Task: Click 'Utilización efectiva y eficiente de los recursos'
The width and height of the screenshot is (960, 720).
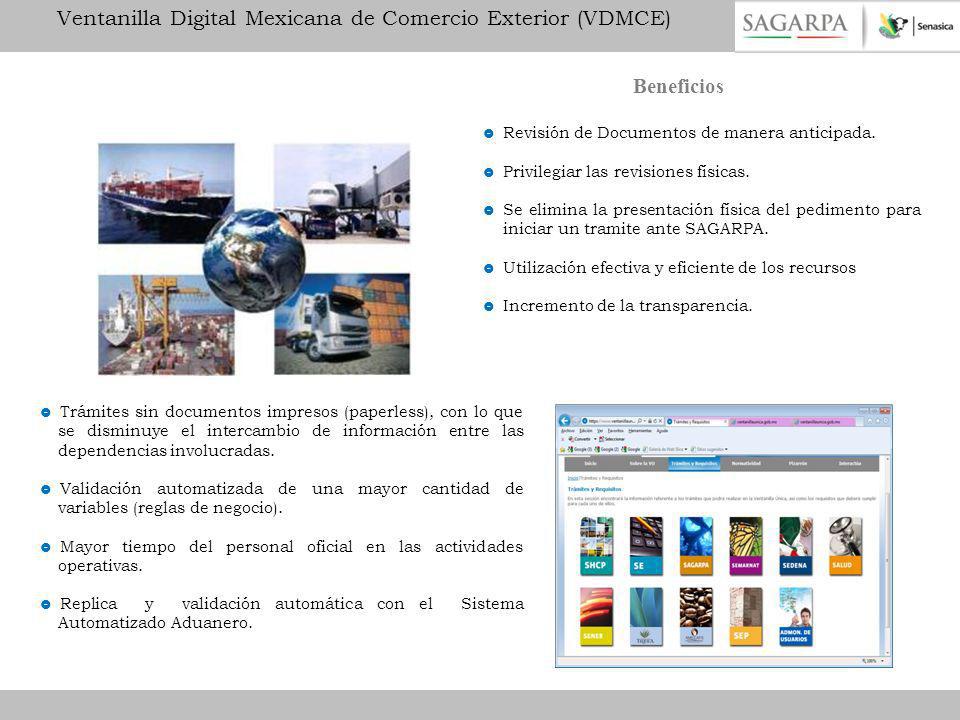Action: (x=679, y=268)
